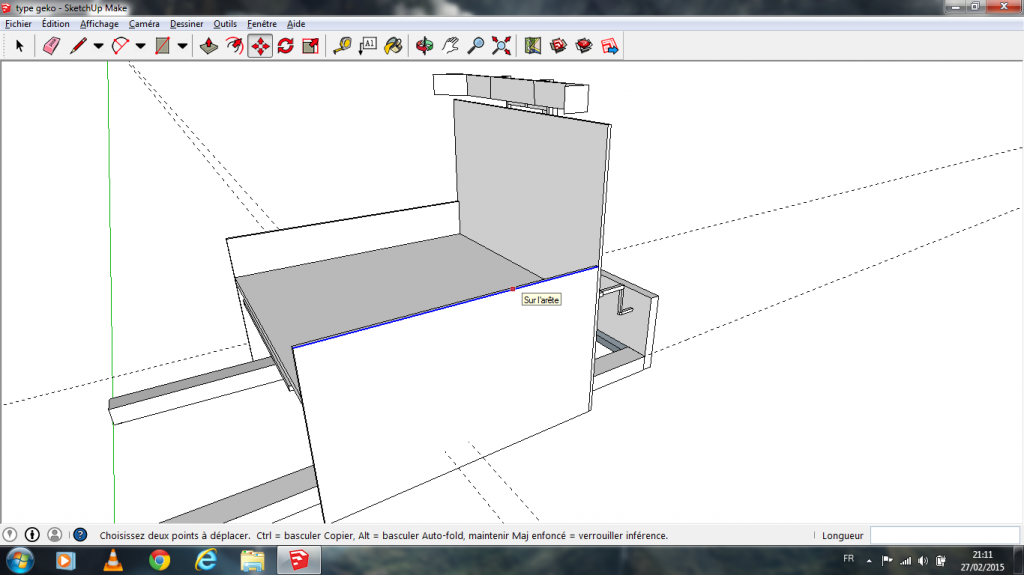Activate the Offset tool
The height and width of the screenshot is (575, 1024).
(234, 46)
